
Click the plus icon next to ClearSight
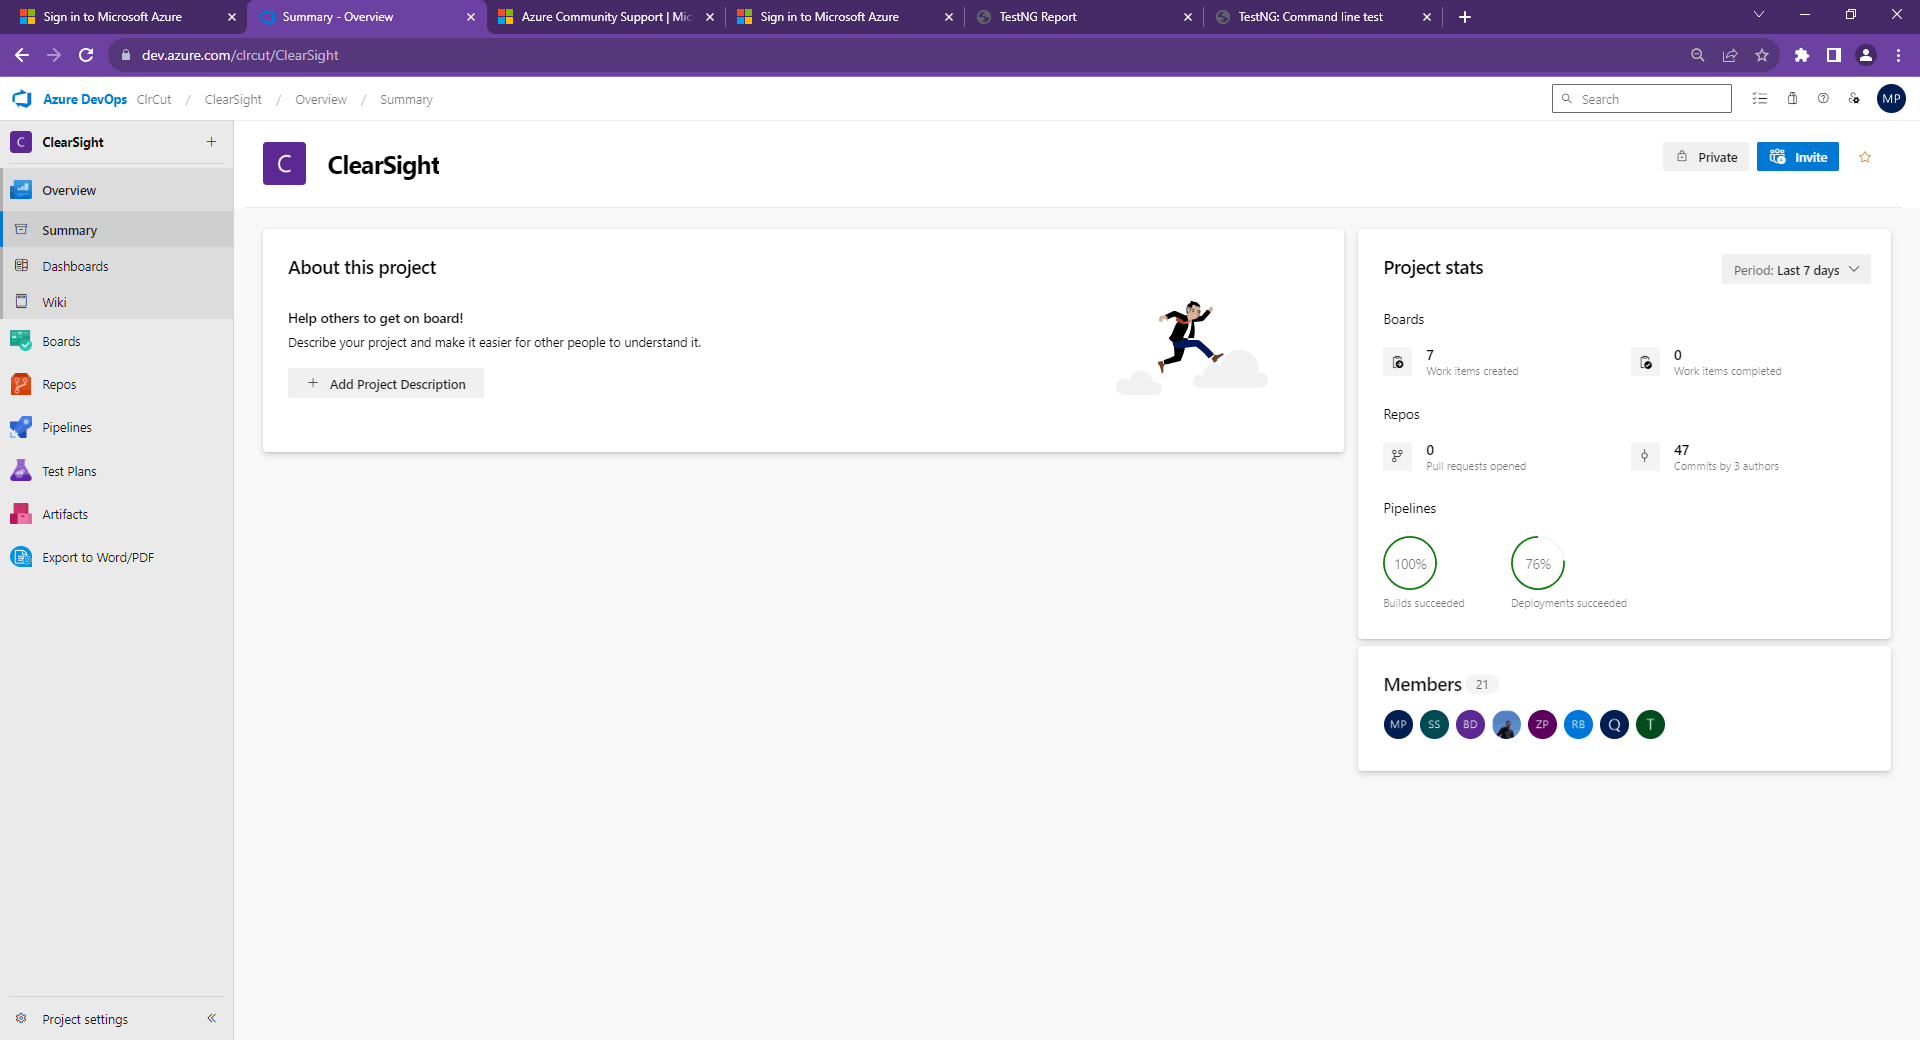click(211, 142)
